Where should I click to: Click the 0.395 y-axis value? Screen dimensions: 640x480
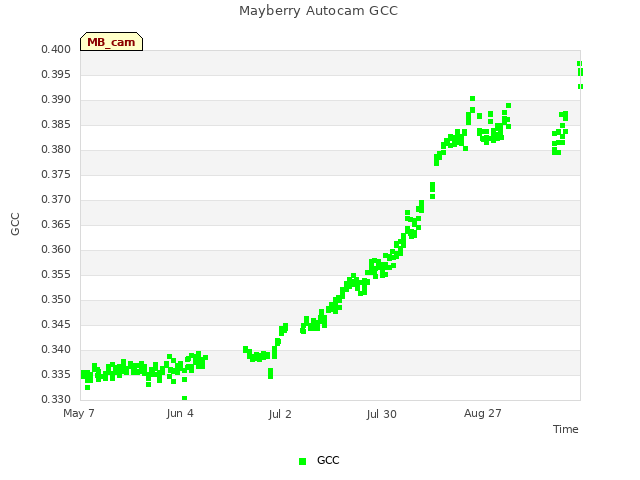56,75
